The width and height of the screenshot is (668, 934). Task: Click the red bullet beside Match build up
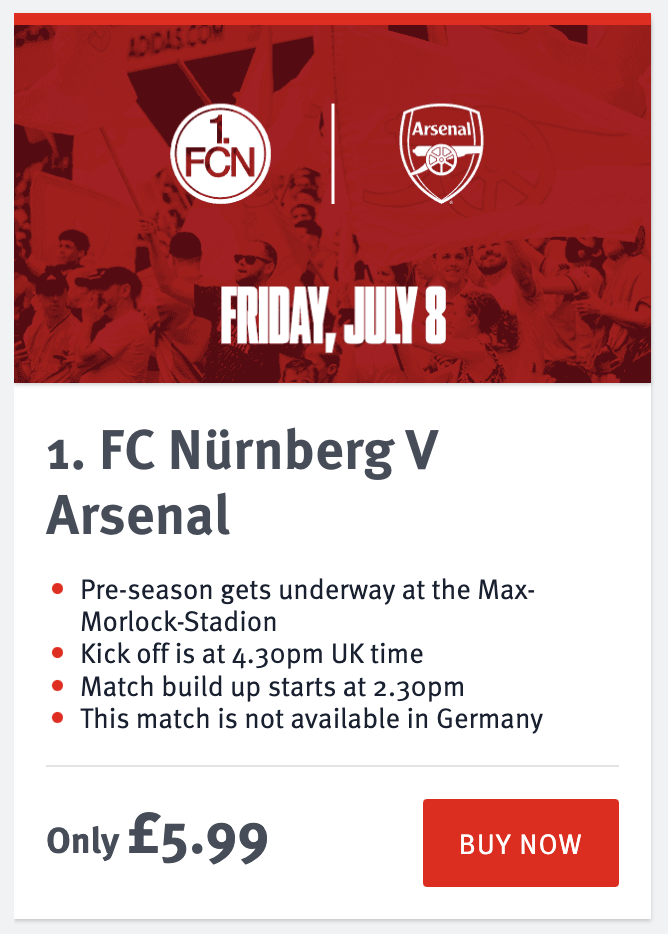pyautogui.click(x=57, y=686)
